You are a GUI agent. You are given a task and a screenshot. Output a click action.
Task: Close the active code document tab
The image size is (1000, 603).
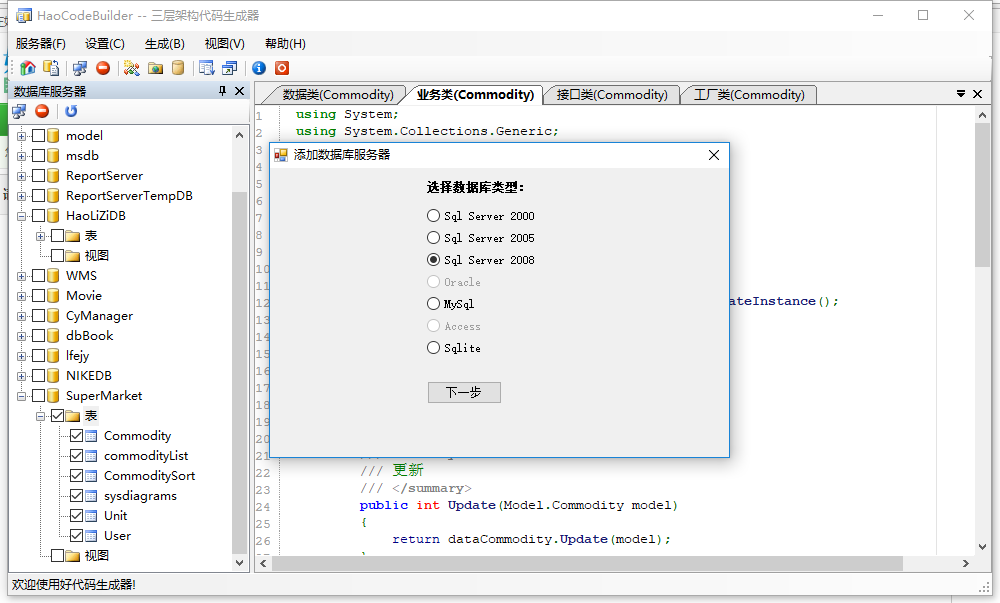tap(977, 94)
